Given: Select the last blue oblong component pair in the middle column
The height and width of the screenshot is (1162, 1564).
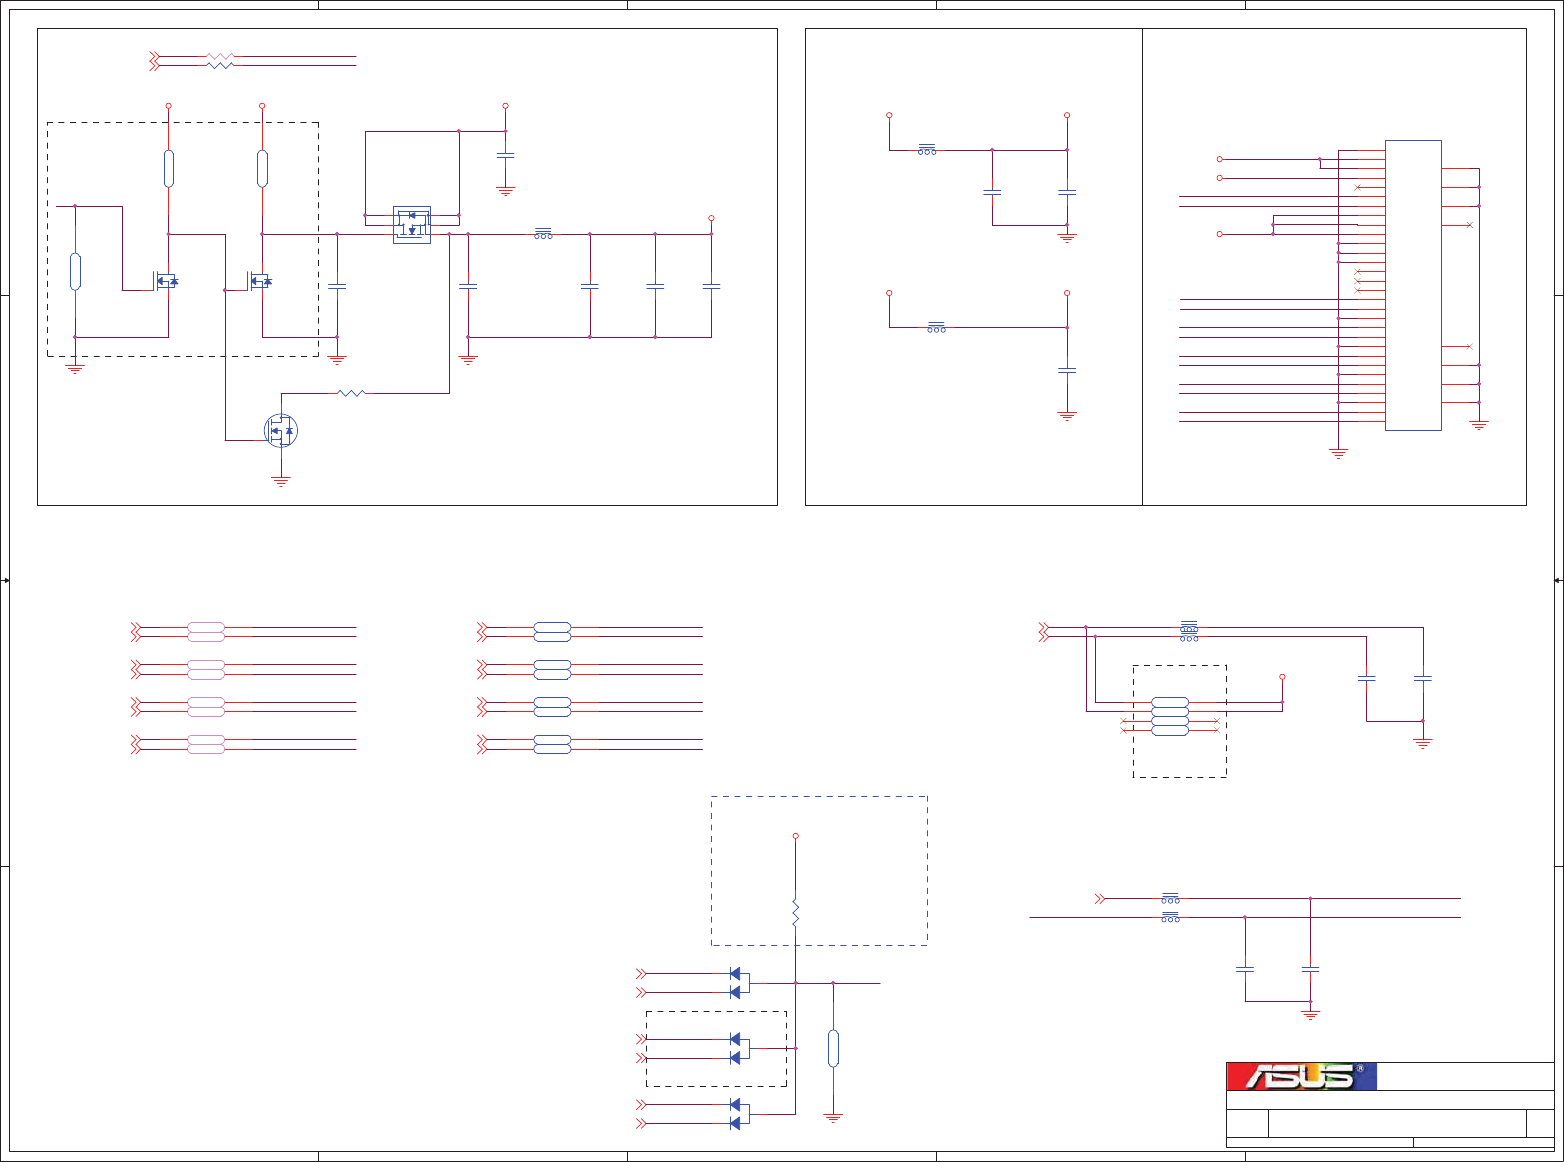Looking at the screenshot, I should coord(552,744).
